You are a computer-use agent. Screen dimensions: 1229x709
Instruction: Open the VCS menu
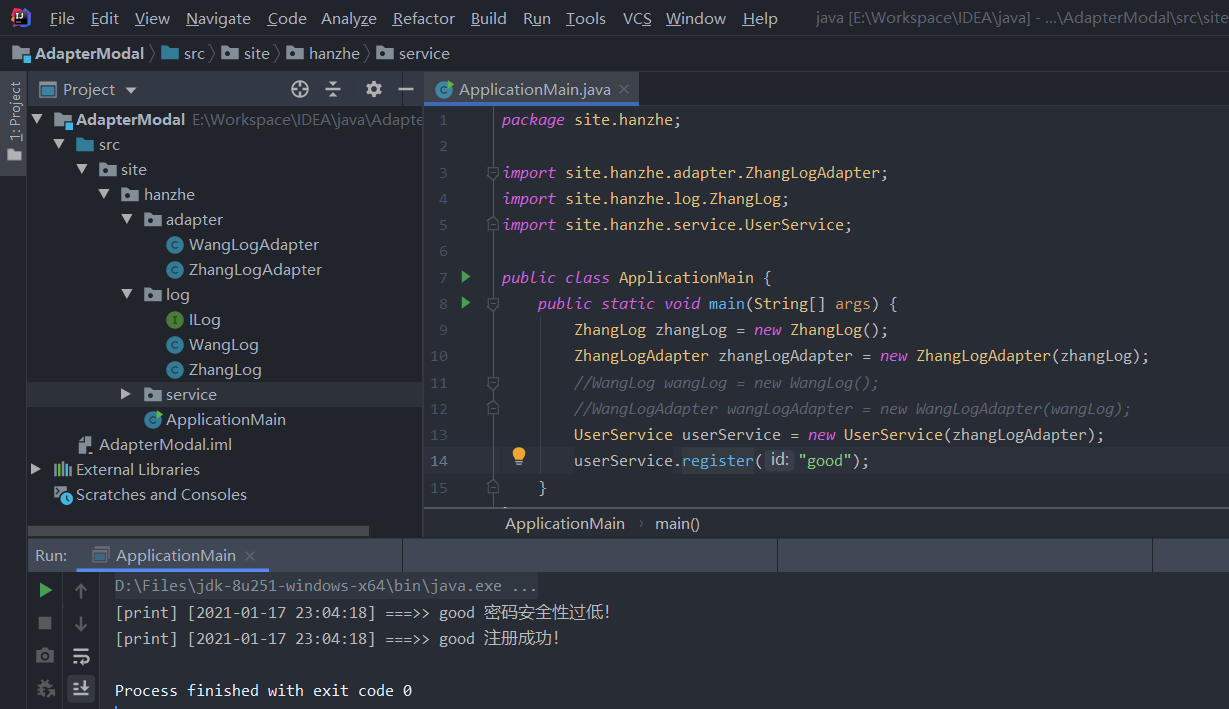637,18
